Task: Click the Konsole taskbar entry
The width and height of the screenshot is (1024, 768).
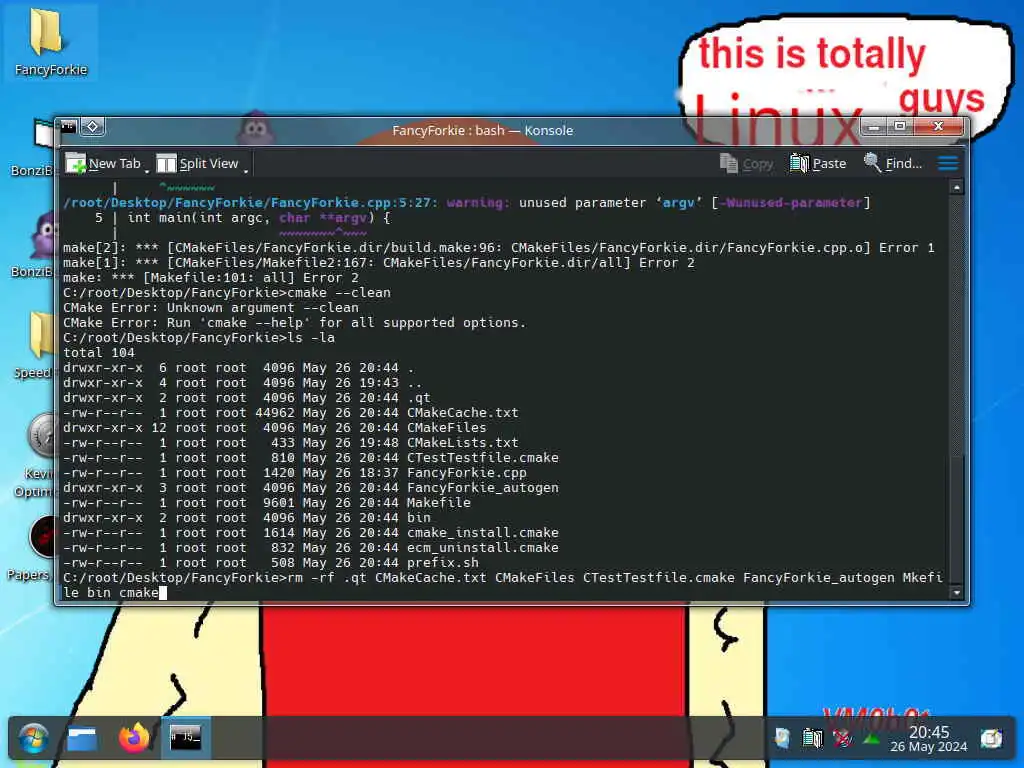Action: click(x=185, y=738)
